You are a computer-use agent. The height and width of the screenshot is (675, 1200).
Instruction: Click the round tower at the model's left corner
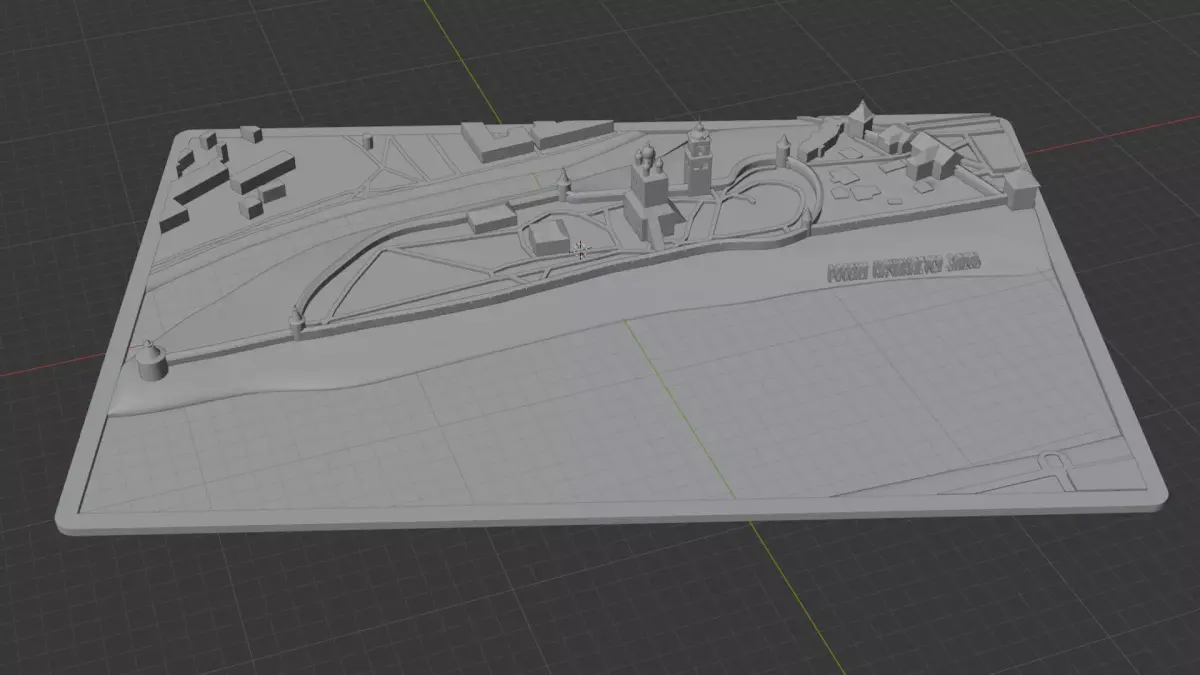[x=150, y=360]
